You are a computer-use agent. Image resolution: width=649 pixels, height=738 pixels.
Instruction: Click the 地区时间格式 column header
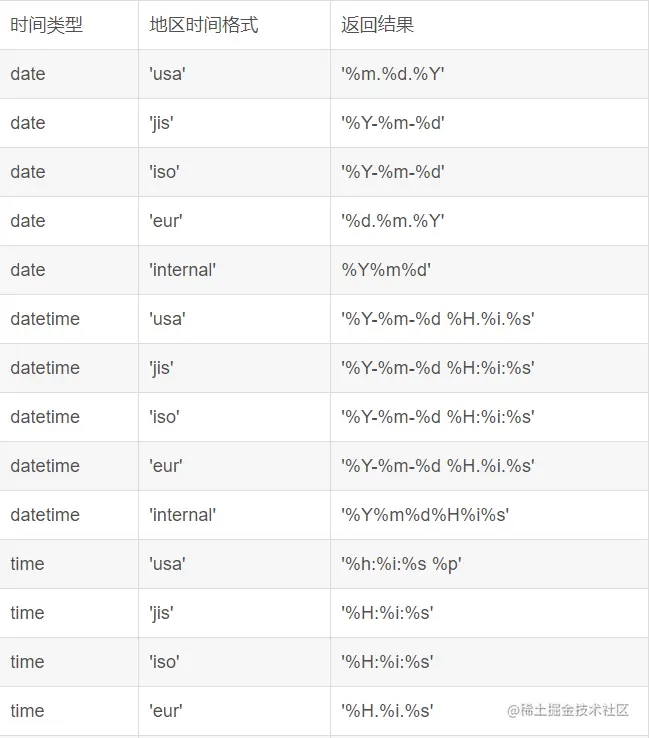tap(203, 25)
